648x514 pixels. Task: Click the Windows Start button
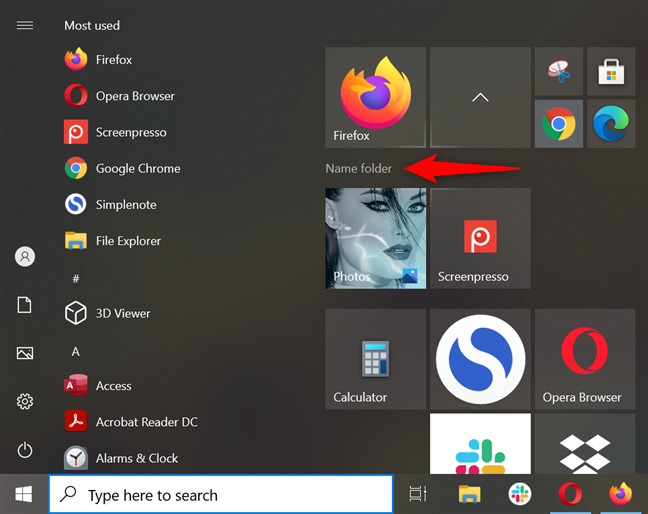coord(24,494)
